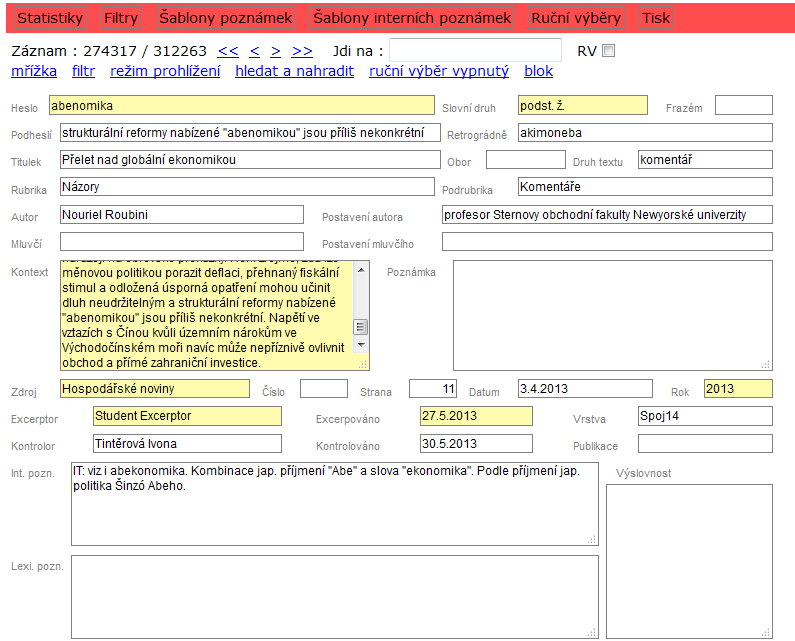The height and width of the screenshot is (641, 795).
Task: Click the empty Mluvčí field
Action: 182,241
